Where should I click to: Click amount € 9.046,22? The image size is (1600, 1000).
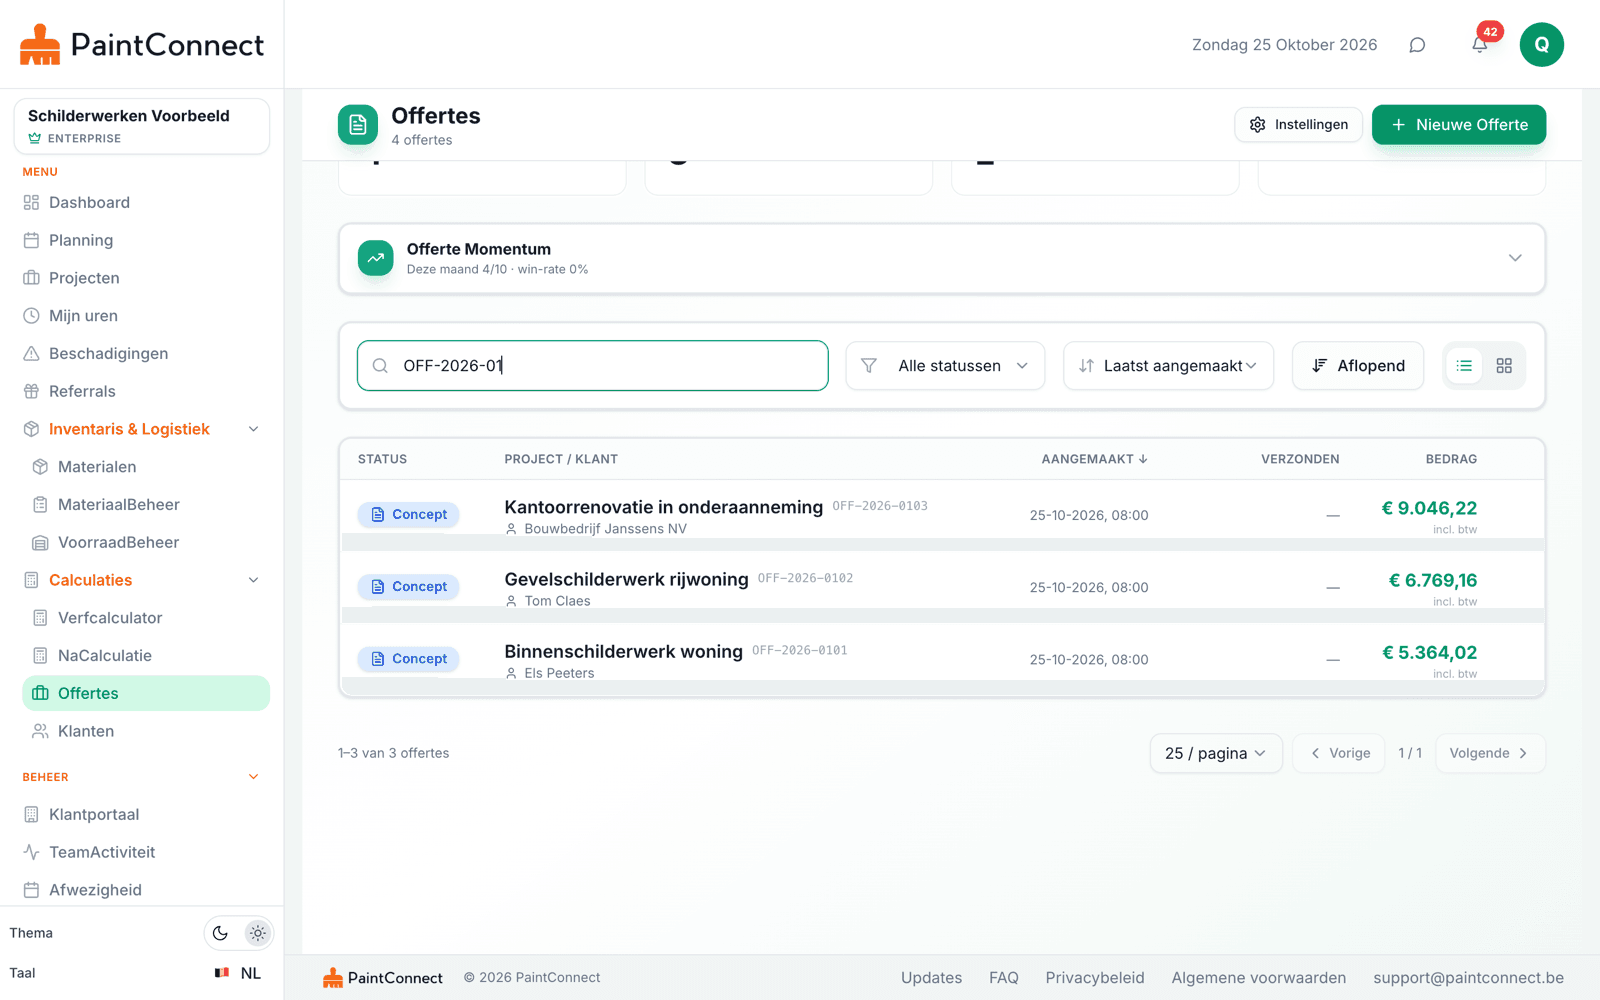coord(1429,508)
